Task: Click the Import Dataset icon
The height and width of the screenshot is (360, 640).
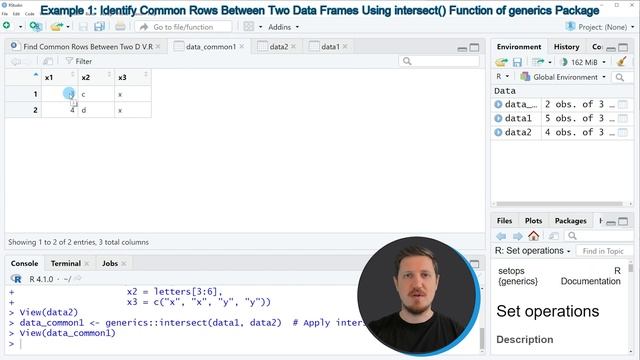Action: coord(538,62)
